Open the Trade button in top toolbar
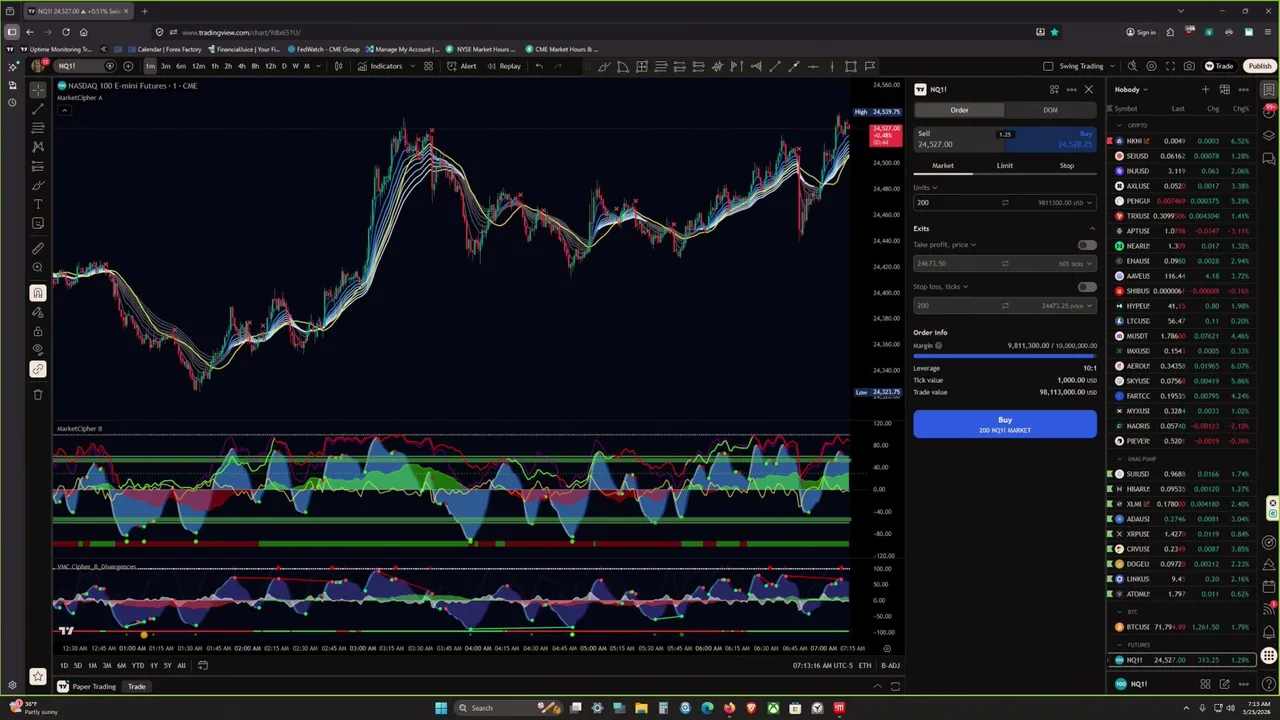 click(x=1219, y=66)
